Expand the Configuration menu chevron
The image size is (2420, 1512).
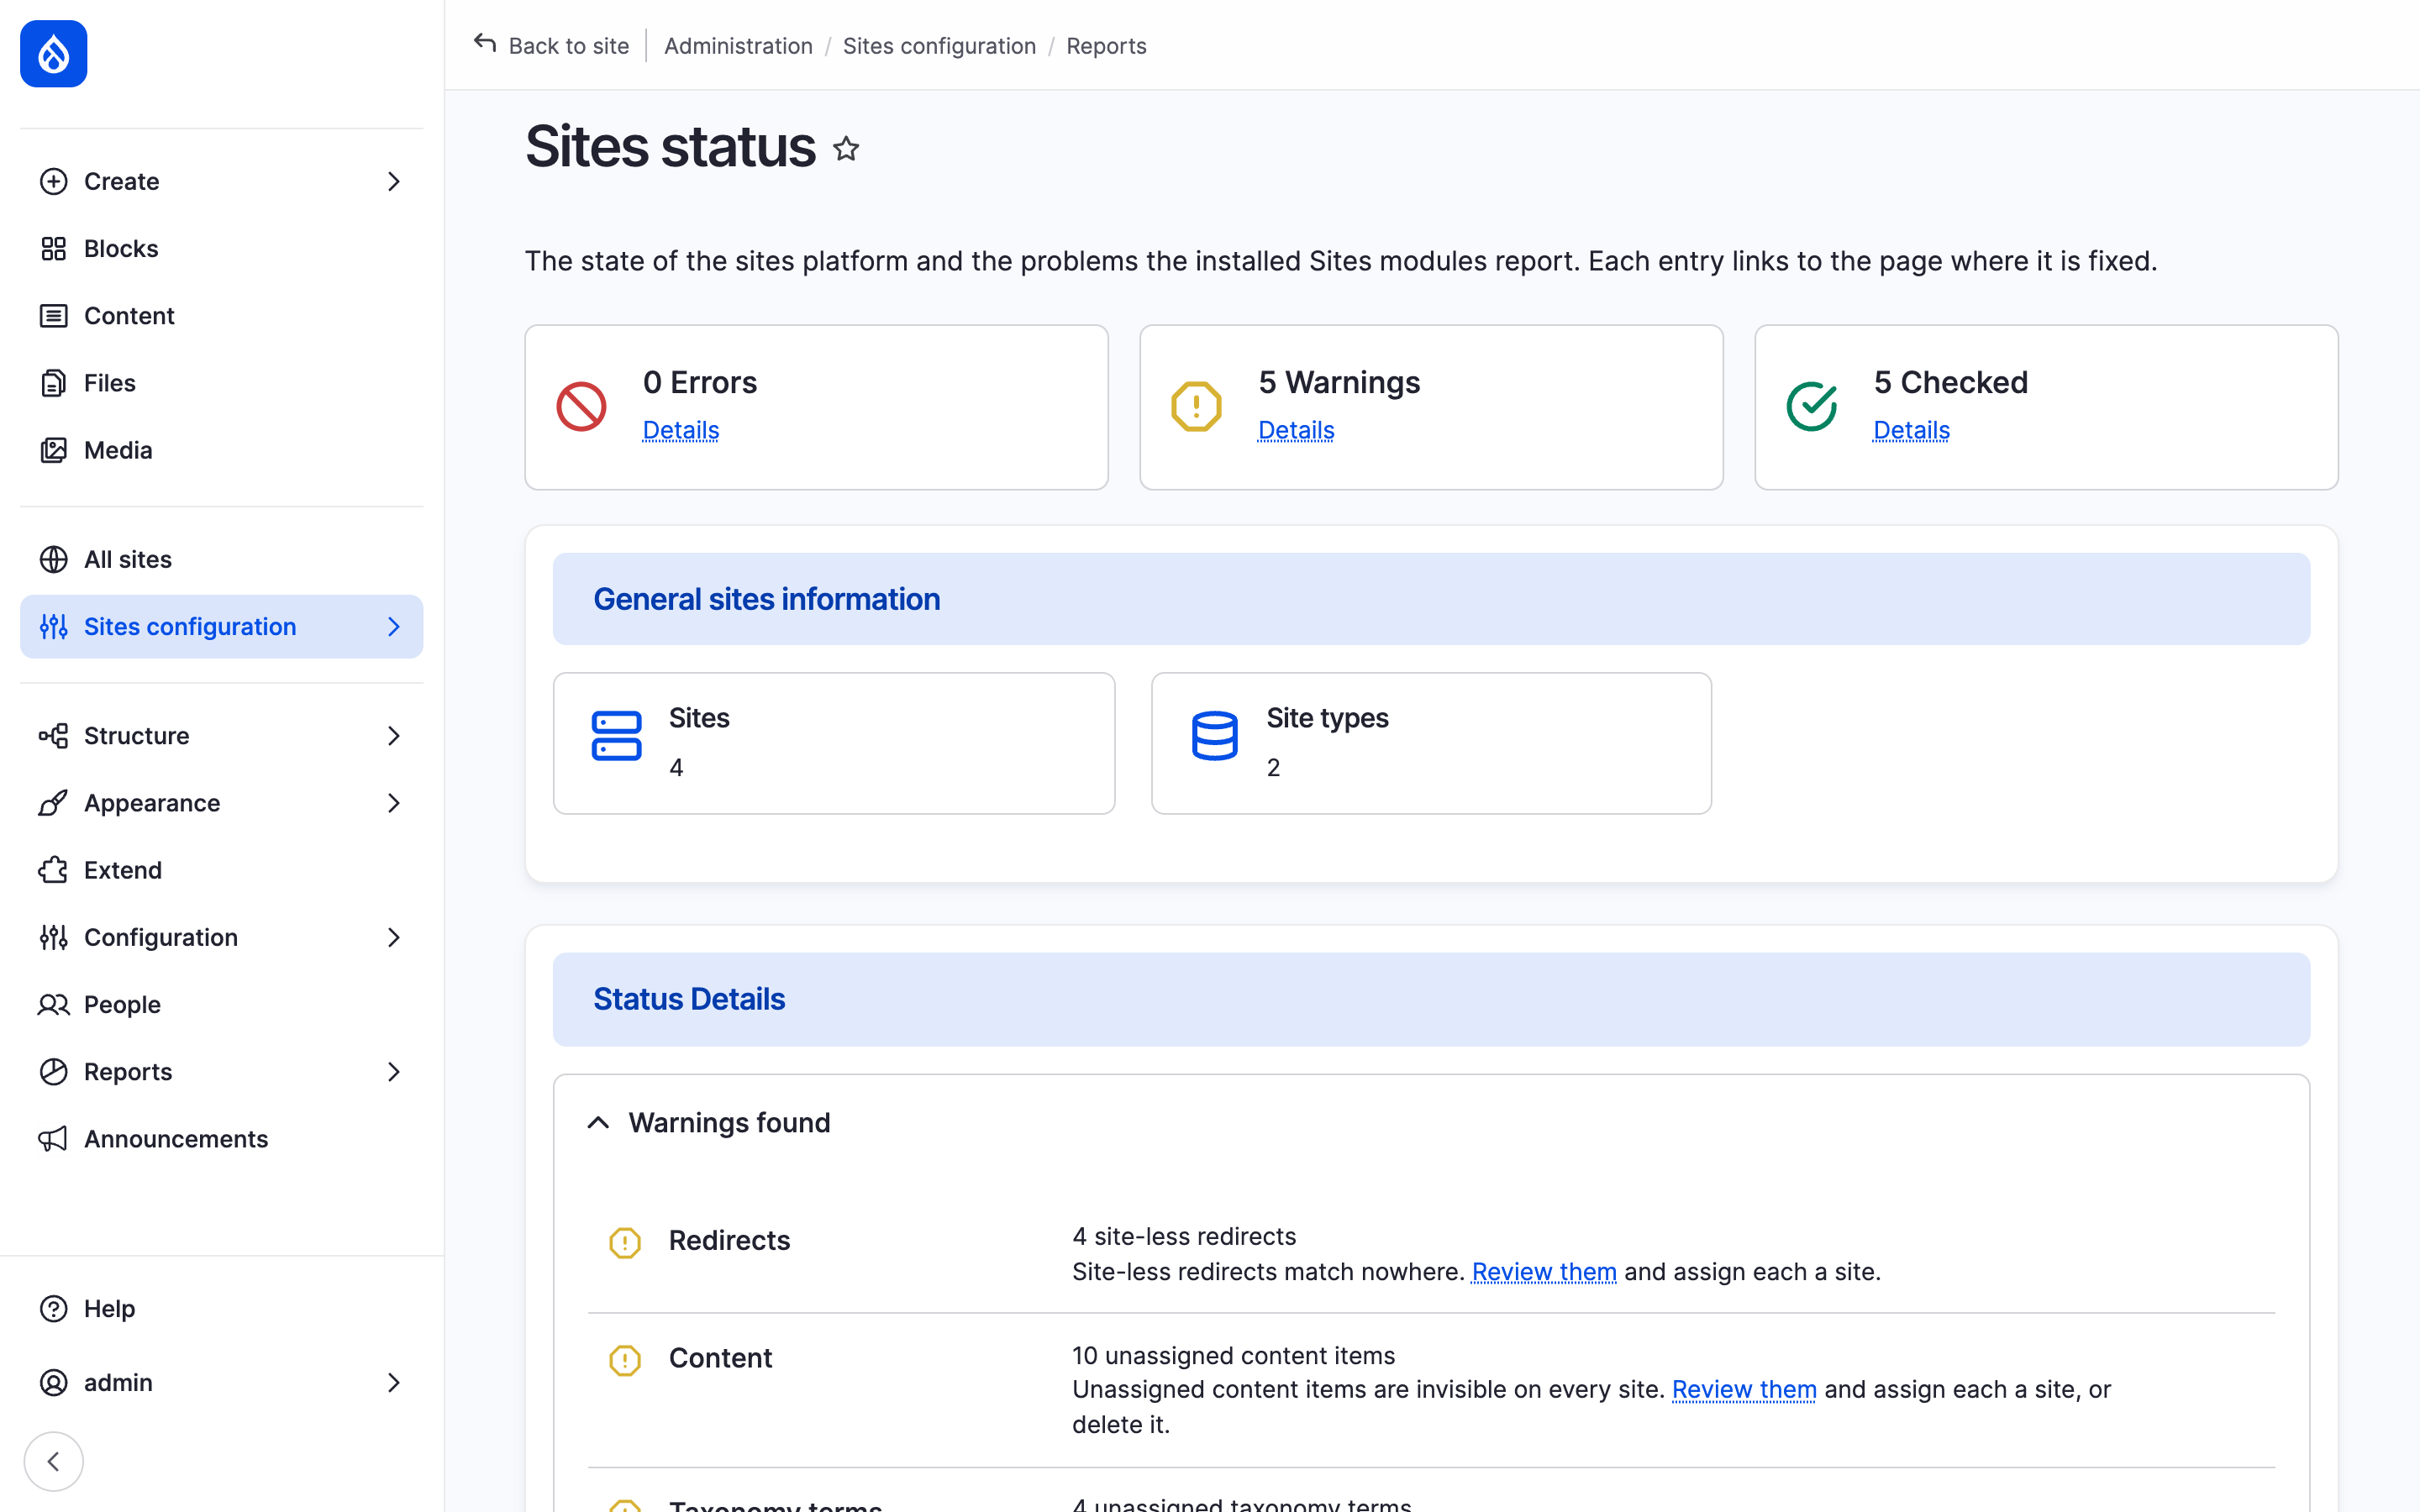[394, 937]
